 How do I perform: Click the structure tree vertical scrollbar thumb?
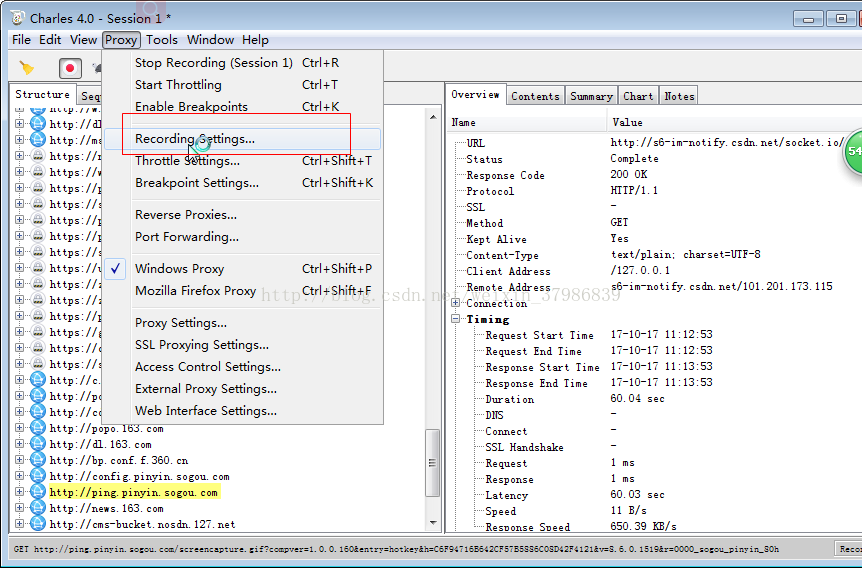tap(433, 462)
